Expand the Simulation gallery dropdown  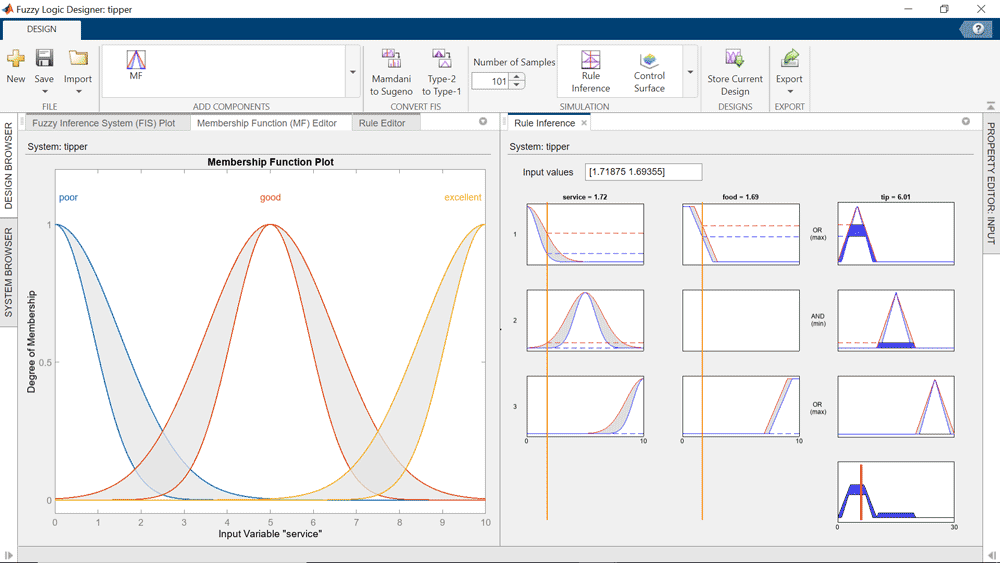[690, 72]
